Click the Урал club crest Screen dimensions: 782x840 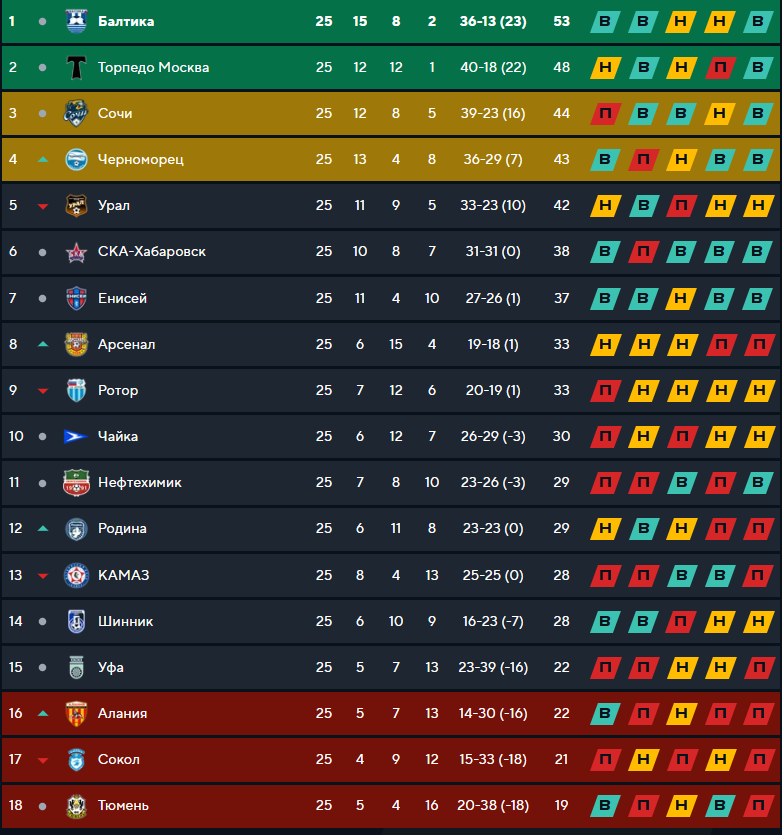(76, 206)
